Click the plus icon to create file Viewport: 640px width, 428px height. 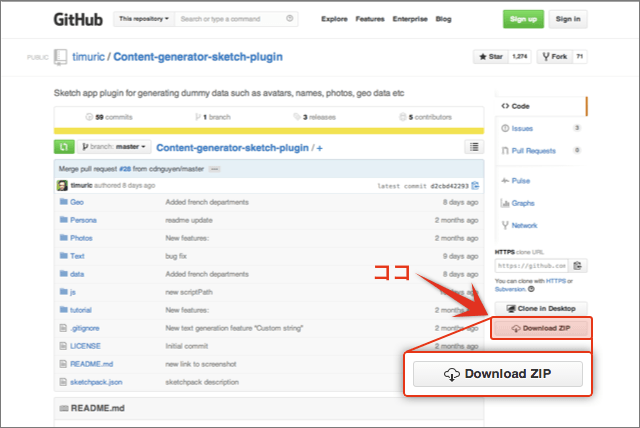pos(320,148)
